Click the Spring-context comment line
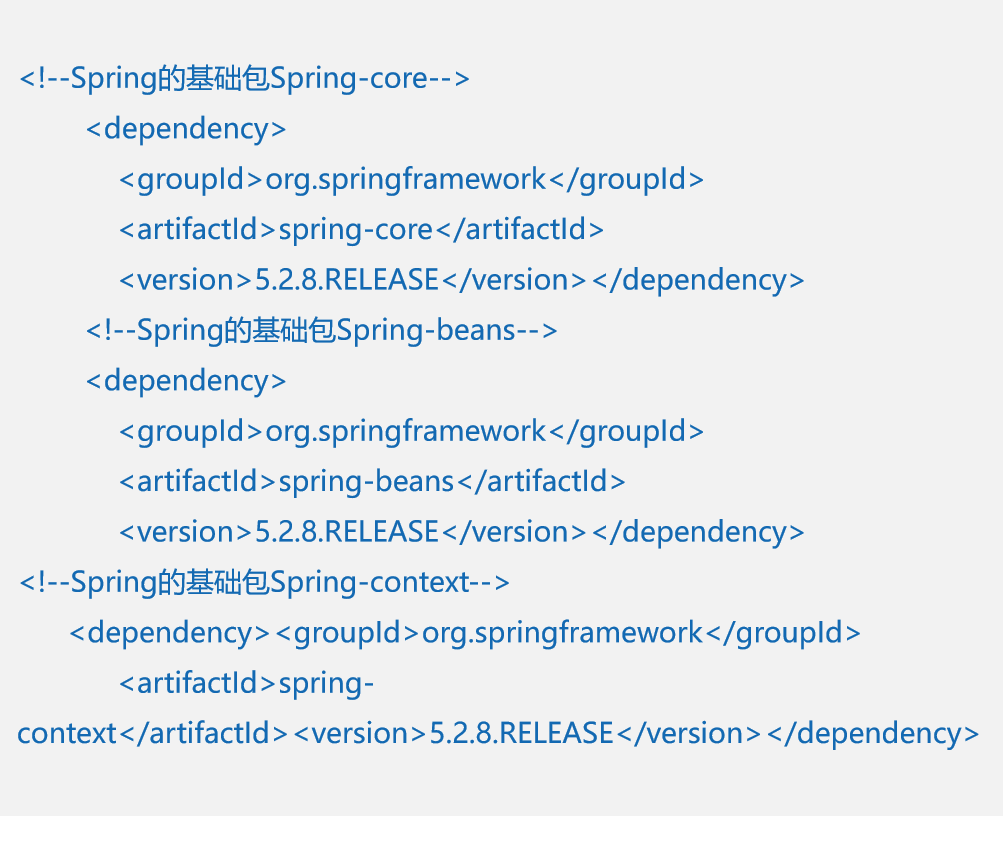The width and height of the screenshot is (1005, 858). [x=264, y=582]
